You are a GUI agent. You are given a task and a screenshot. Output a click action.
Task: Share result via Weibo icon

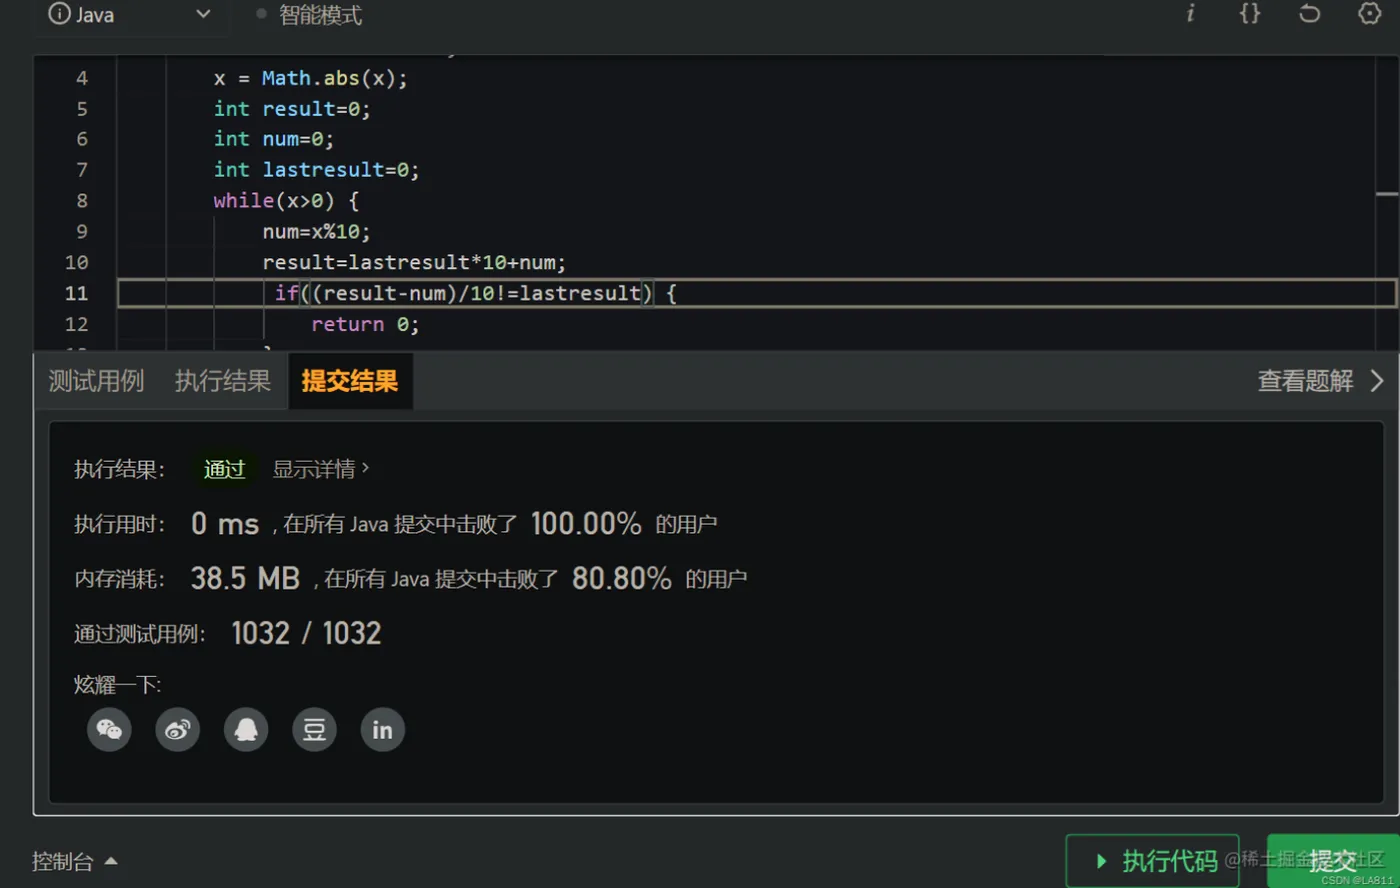point(177,730)
